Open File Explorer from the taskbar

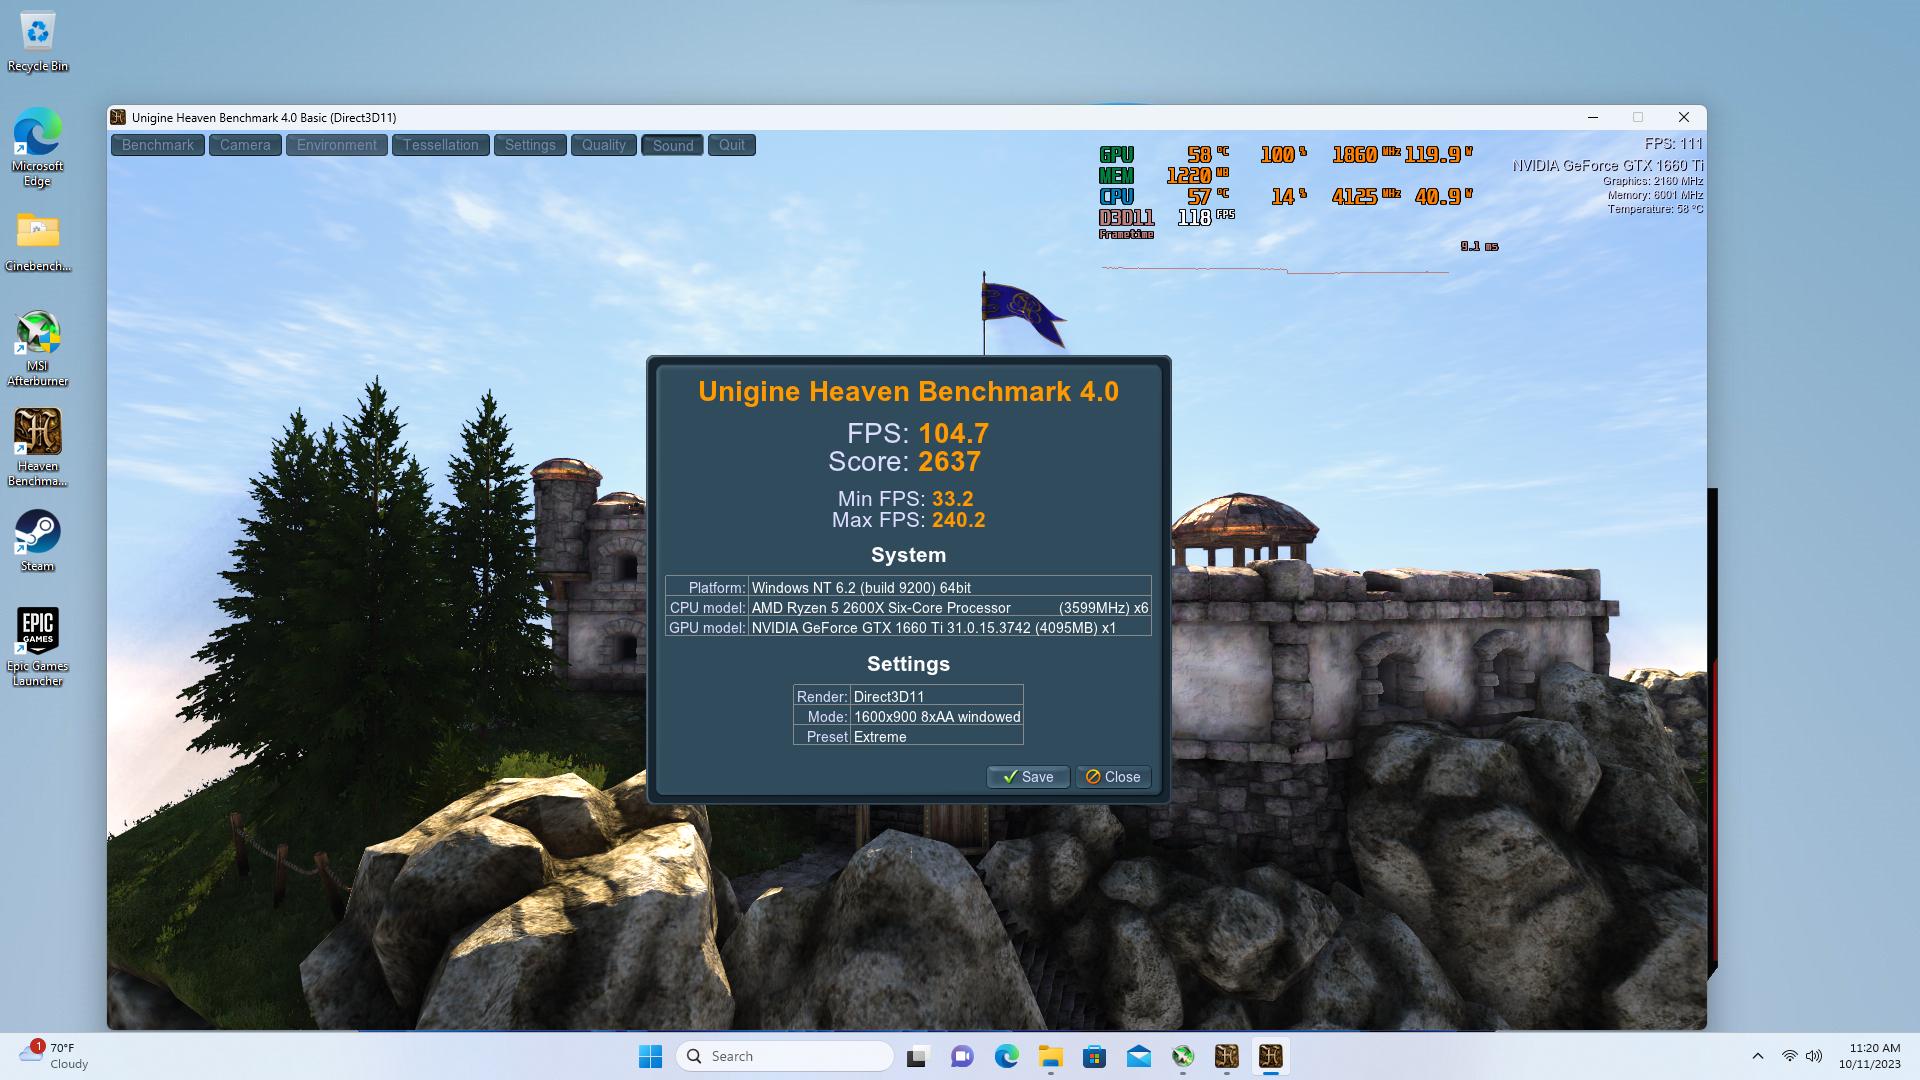(x=1050, y=1056)
